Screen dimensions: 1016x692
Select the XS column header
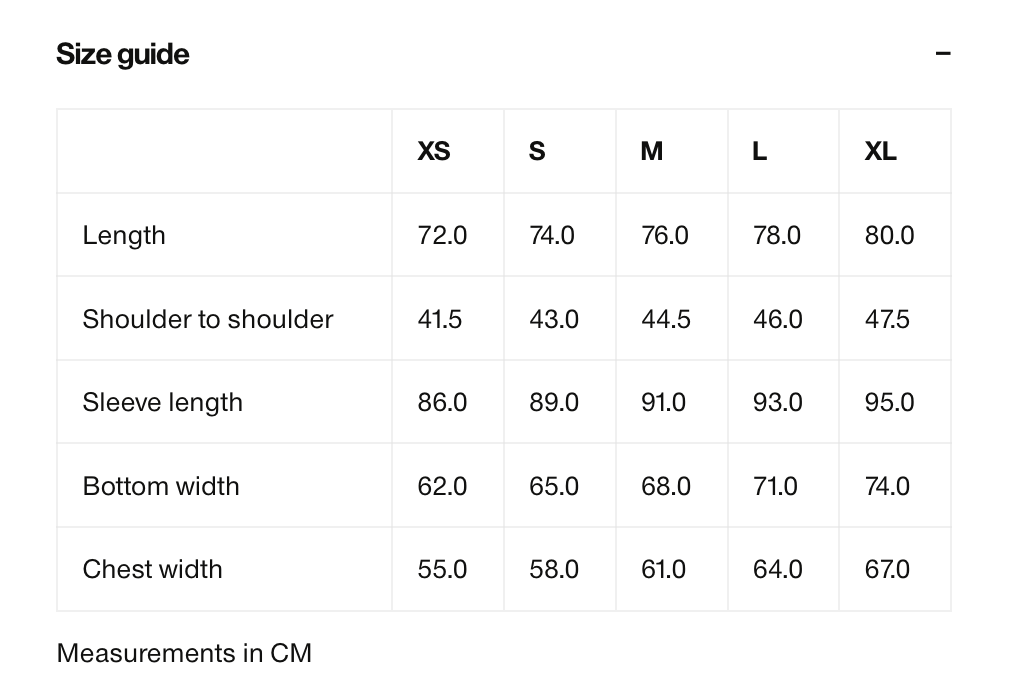[x=433, y=151]
